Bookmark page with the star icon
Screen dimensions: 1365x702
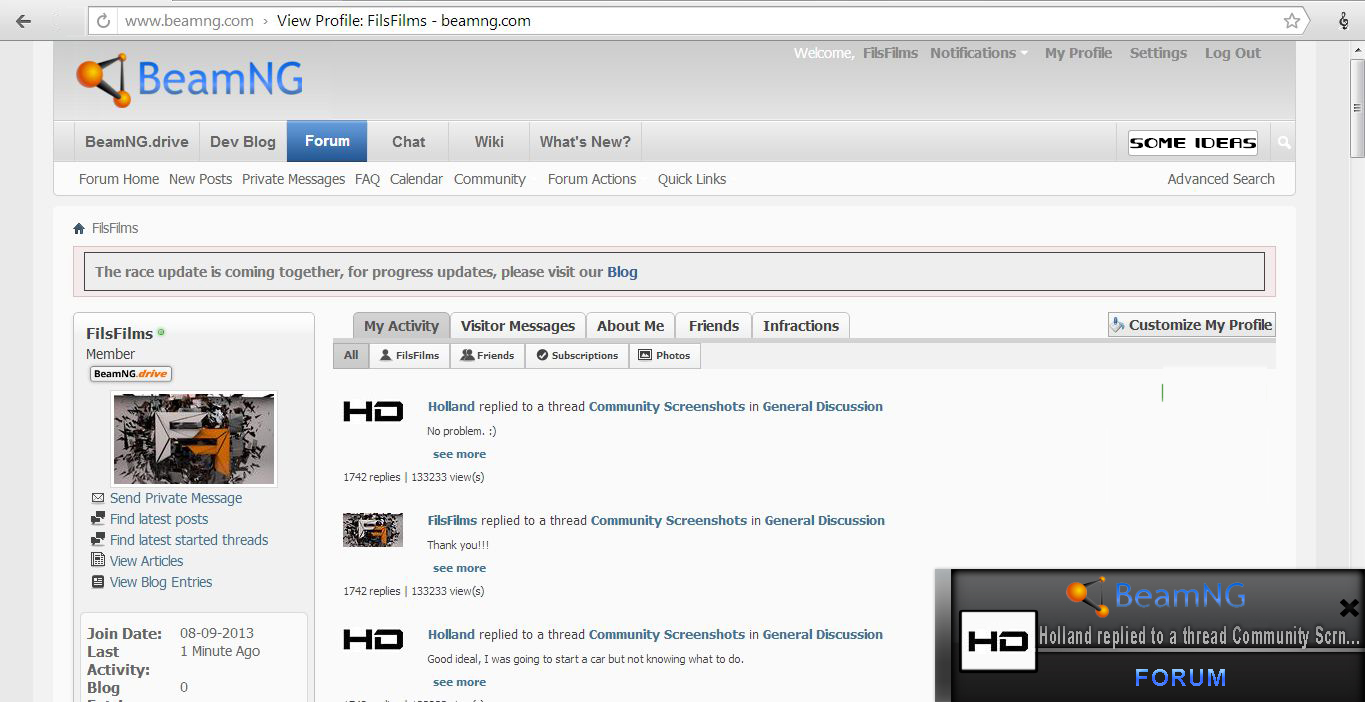pos(1292,20)
